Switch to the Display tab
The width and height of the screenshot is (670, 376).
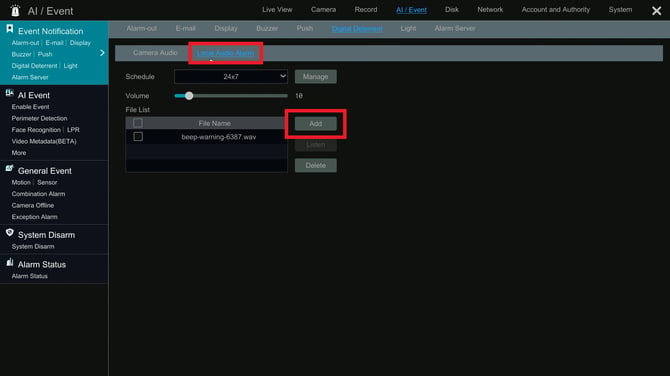226,28
